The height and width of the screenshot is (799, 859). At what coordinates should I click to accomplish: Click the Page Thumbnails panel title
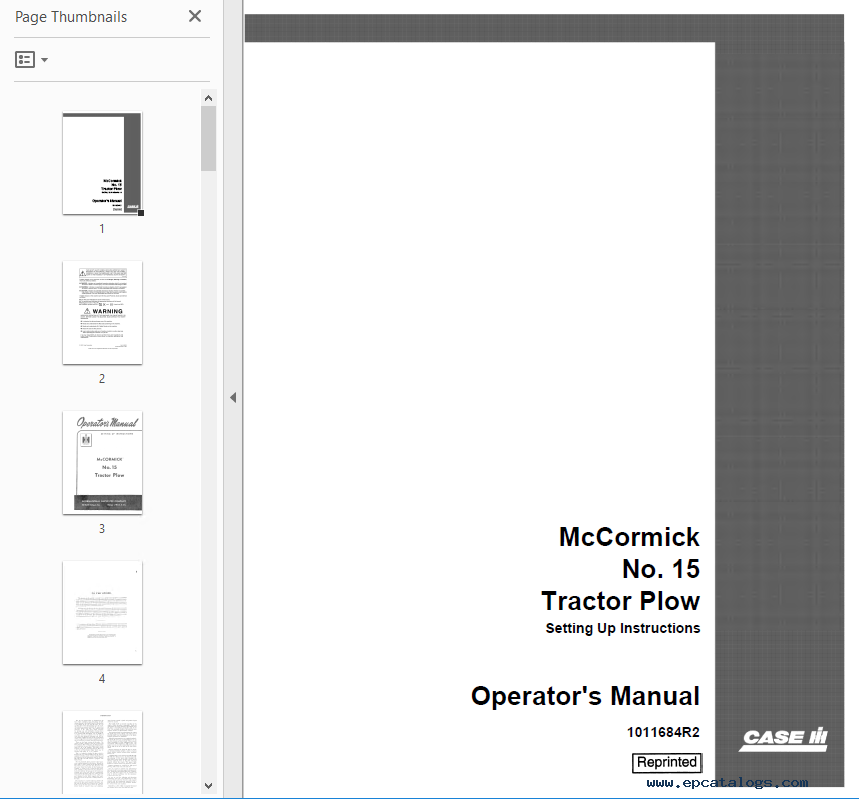(71, 17)
